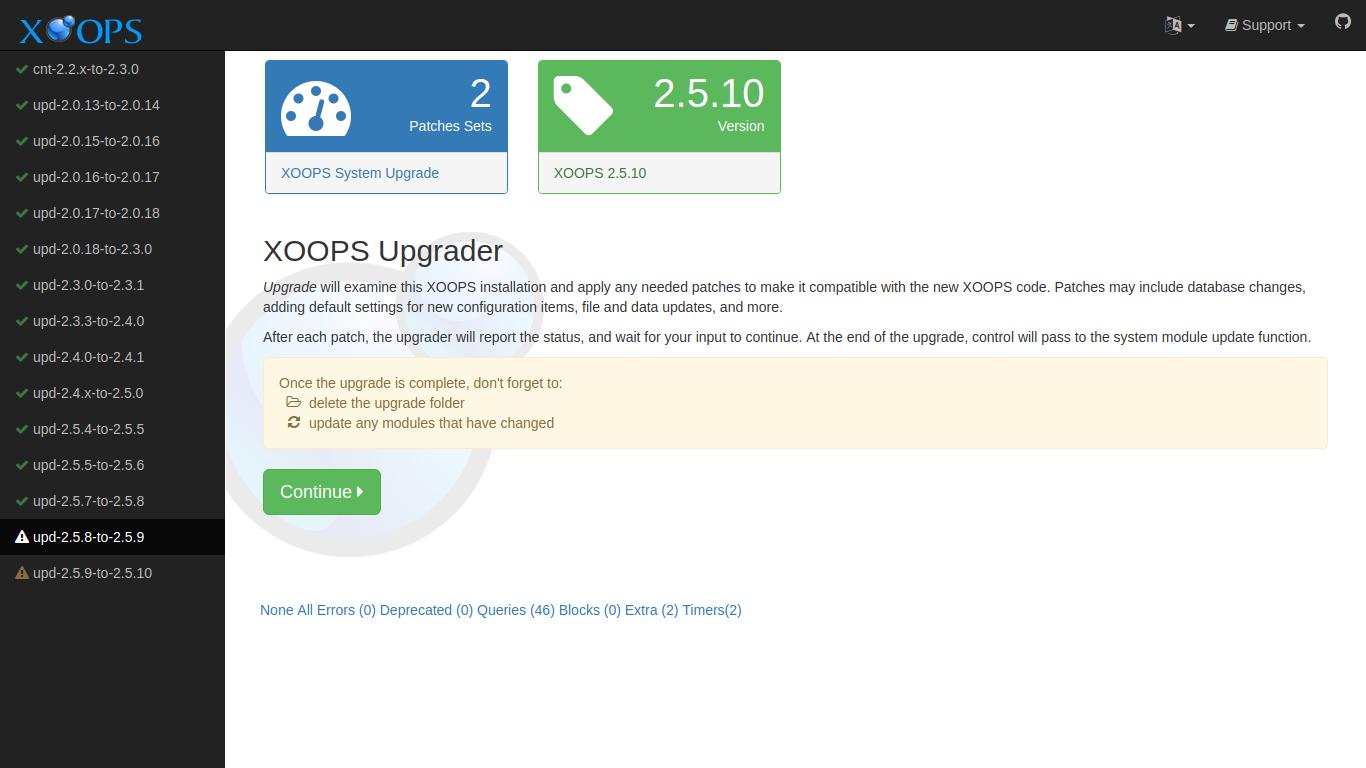
Task: Select the upd-2.0.13-to-2.0.14 sidebar entry
Action: pos(95,105)
